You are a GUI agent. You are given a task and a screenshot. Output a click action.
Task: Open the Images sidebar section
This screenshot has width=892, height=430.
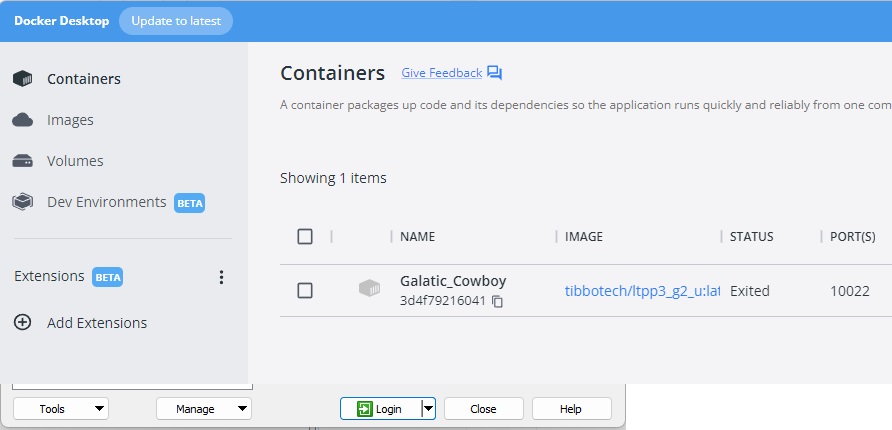(x=70, y=120)
